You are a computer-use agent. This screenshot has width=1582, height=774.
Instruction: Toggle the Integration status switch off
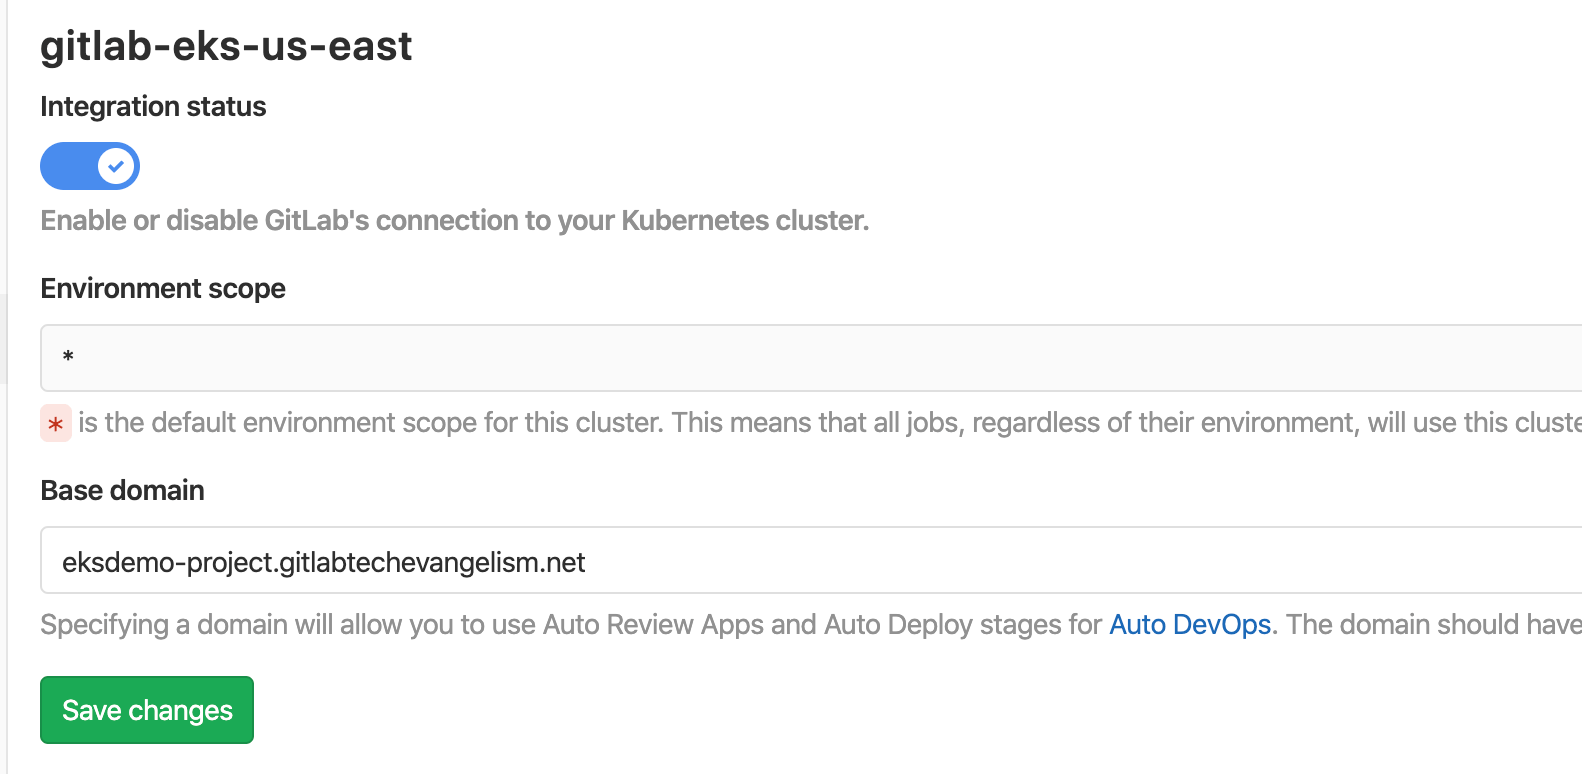90,166
